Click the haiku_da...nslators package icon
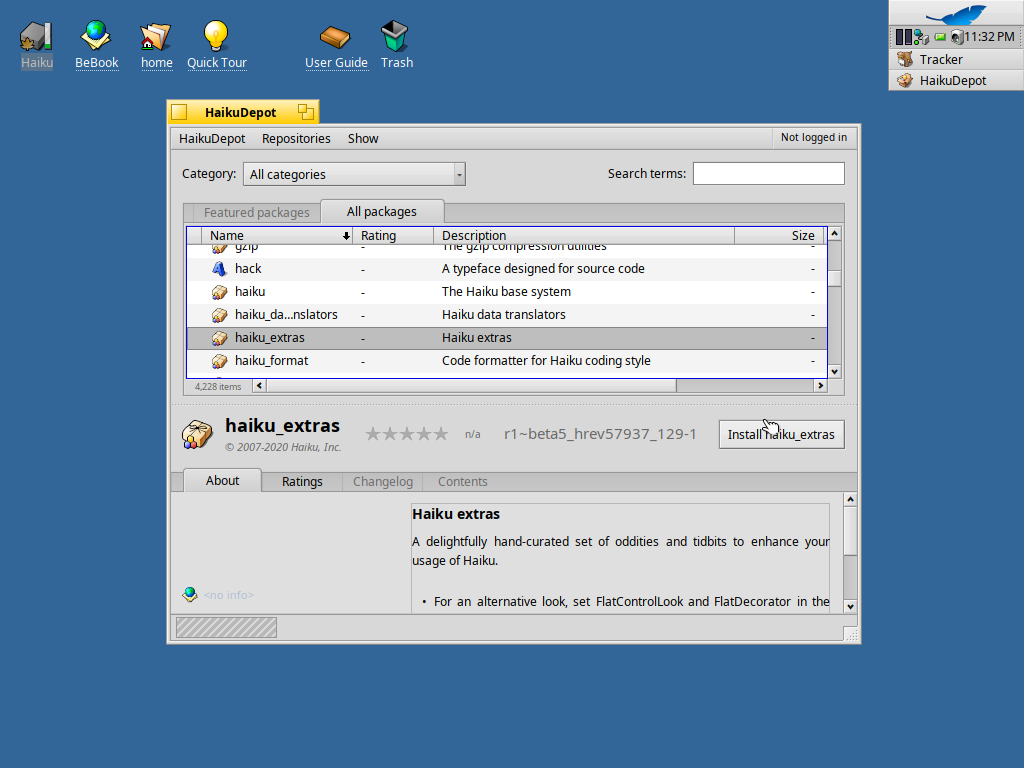Image resolution: width=1024 pixels, height=768 pixels. point(219,315)
